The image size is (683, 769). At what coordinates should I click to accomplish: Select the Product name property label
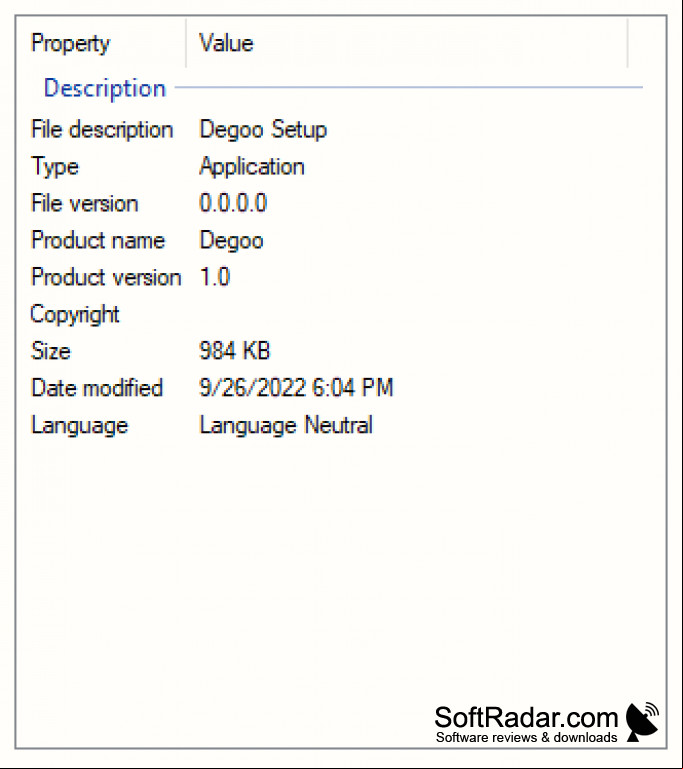tap(98, 240)
